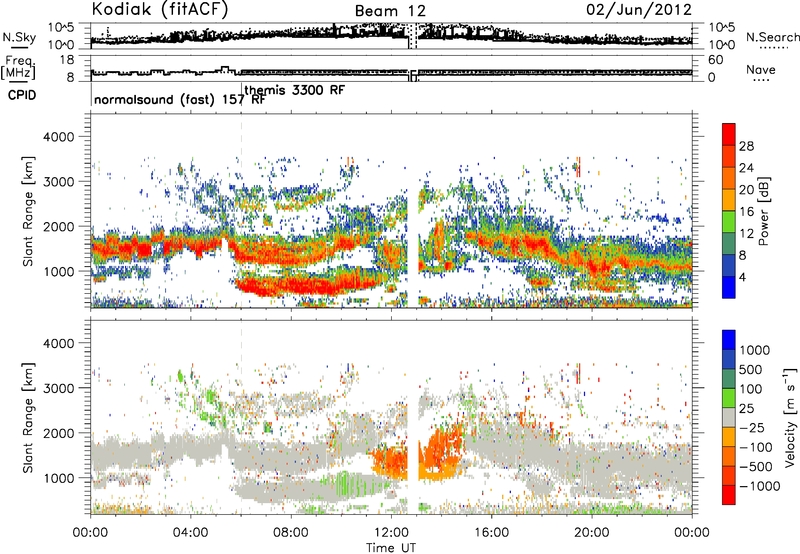
Task: Click the '-100' velocity scale label
Action: [x=757, y=447]
